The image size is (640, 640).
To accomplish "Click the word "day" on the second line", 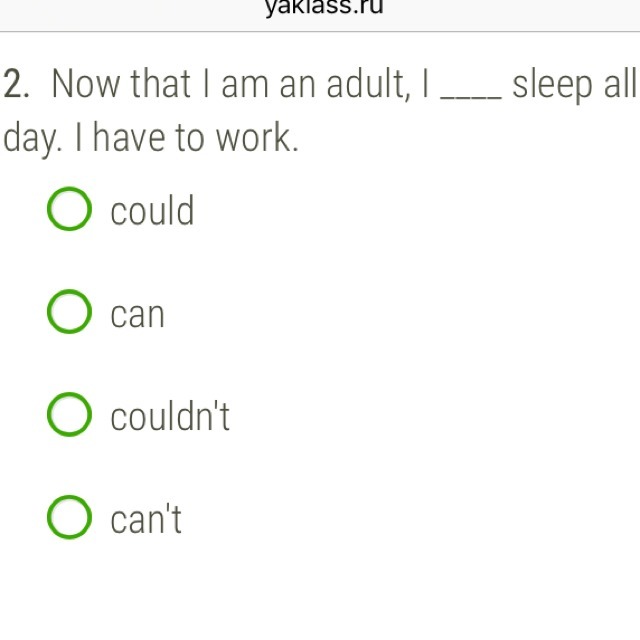I will 28,141.
